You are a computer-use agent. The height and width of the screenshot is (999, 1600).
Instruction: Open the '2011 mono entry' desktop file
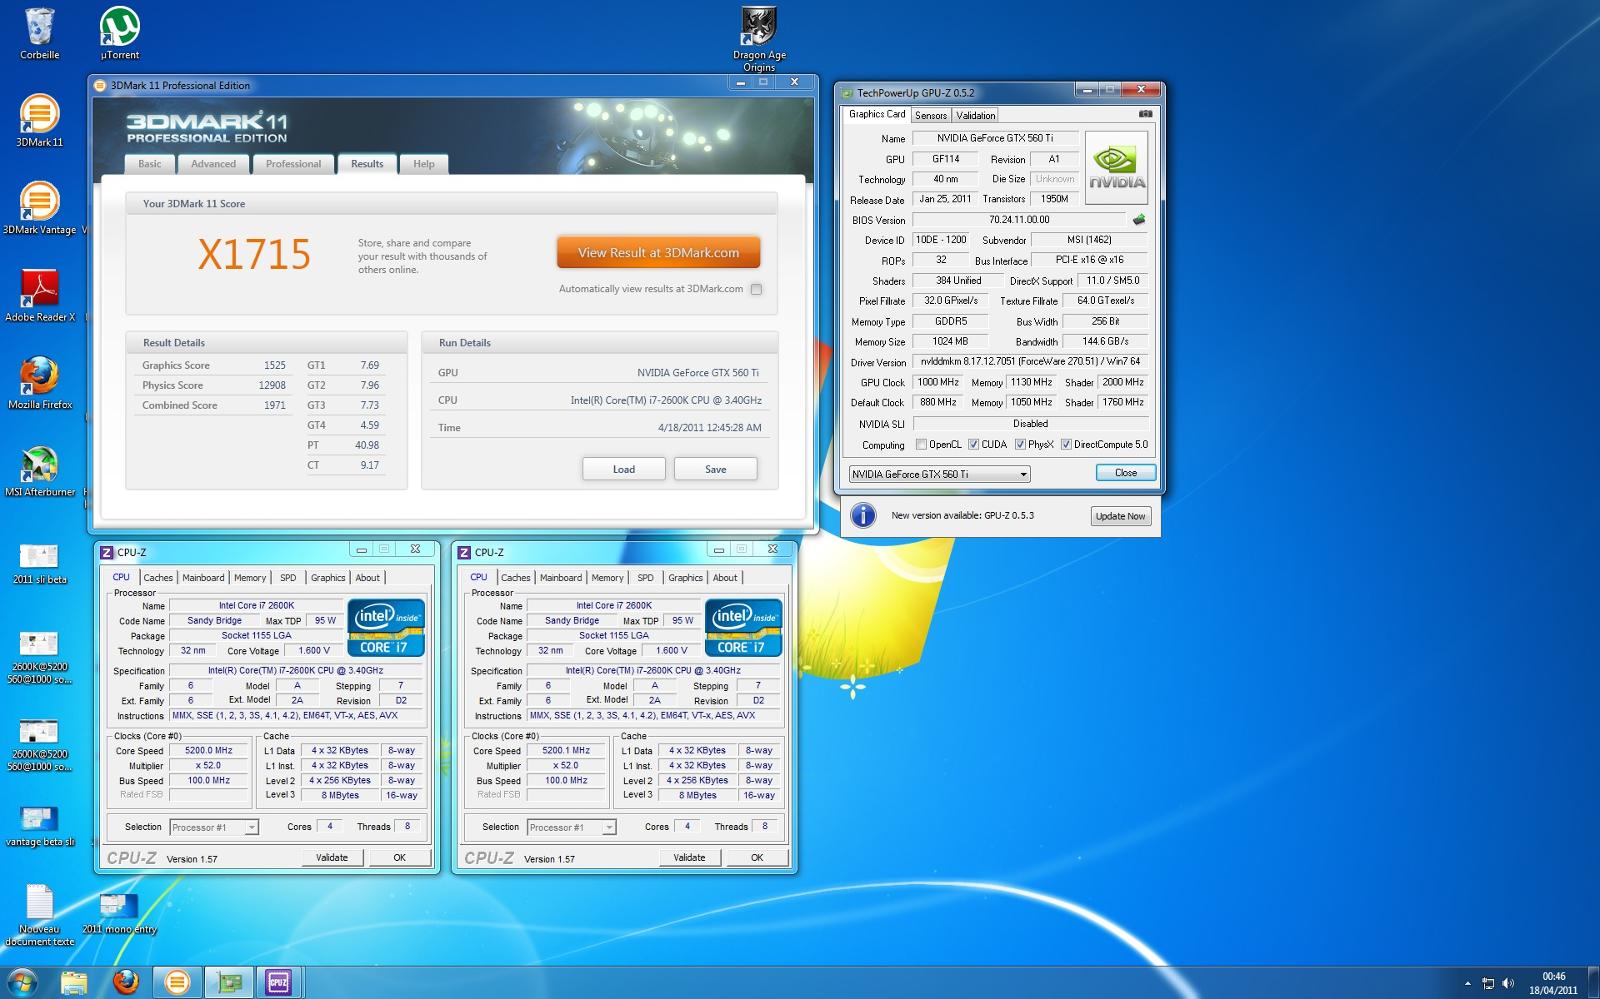[119, 914]
